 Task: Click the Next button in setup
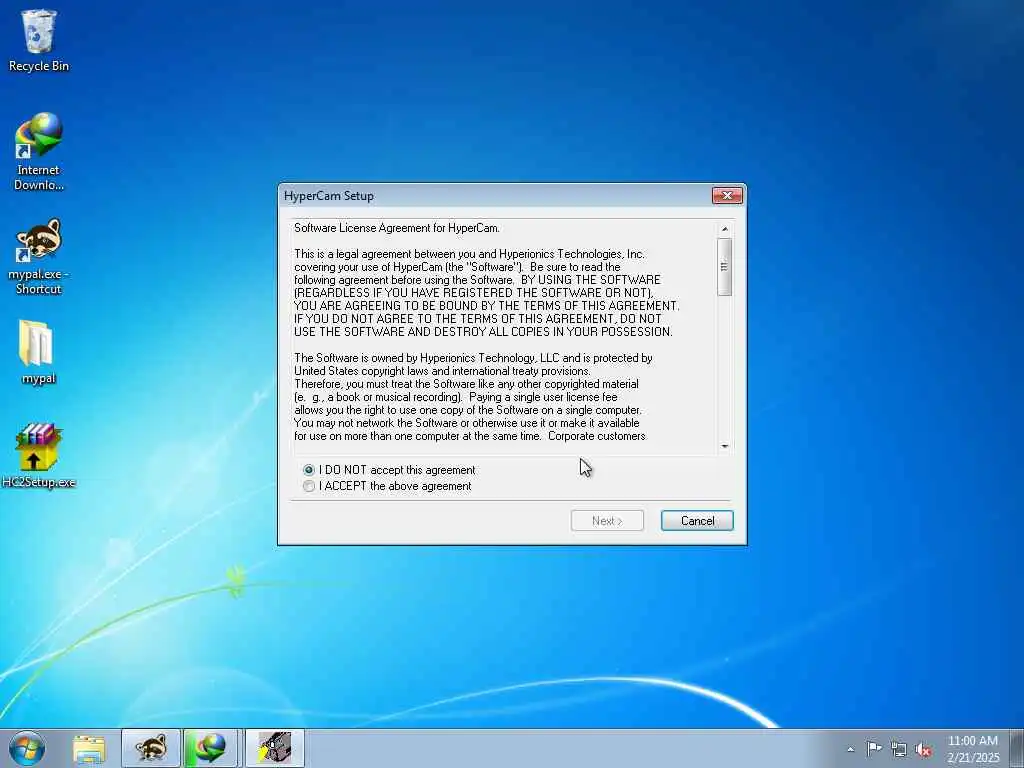[607, 521]
